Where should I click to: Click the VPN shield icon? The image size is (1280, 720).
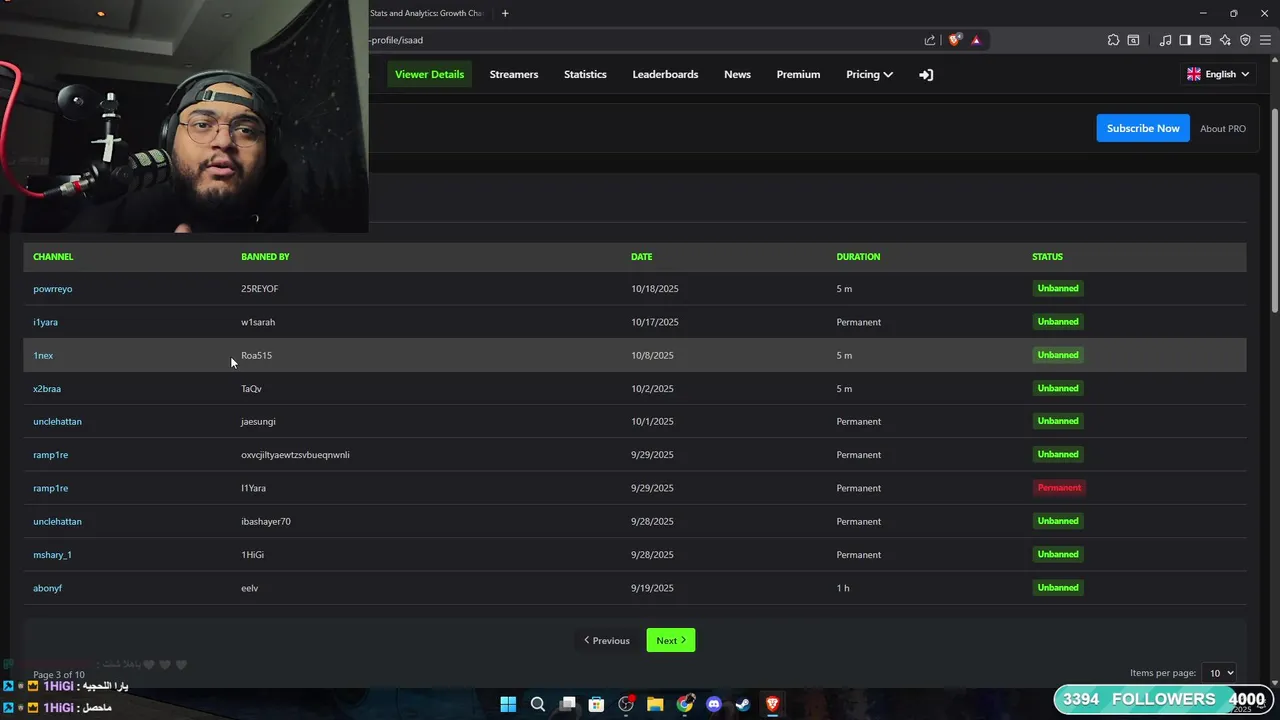(x=1245, y=40)
